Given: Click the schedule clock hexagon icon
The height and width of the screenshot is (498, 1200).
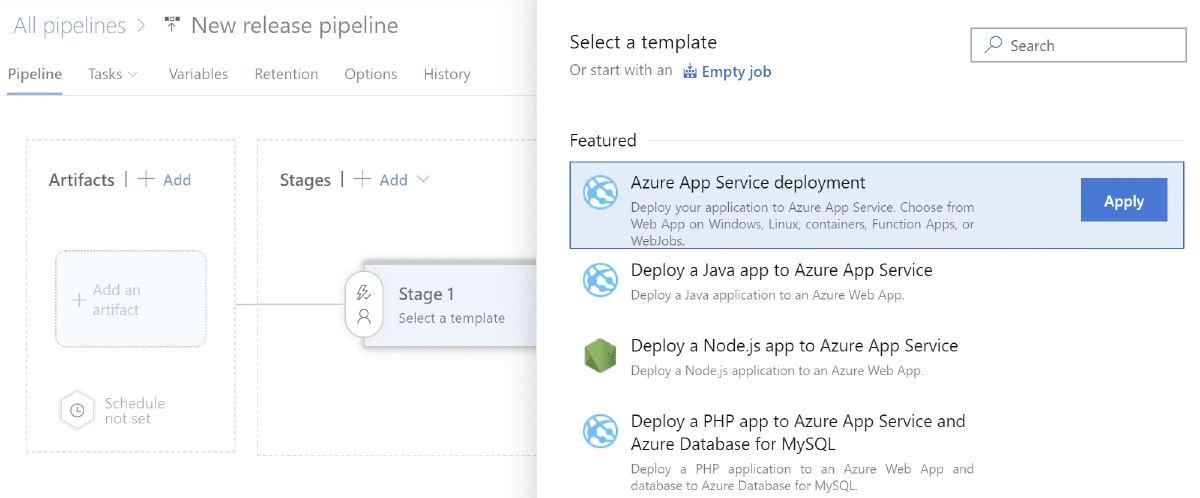Looking at the screenshot, I should (x=77, y=410).
